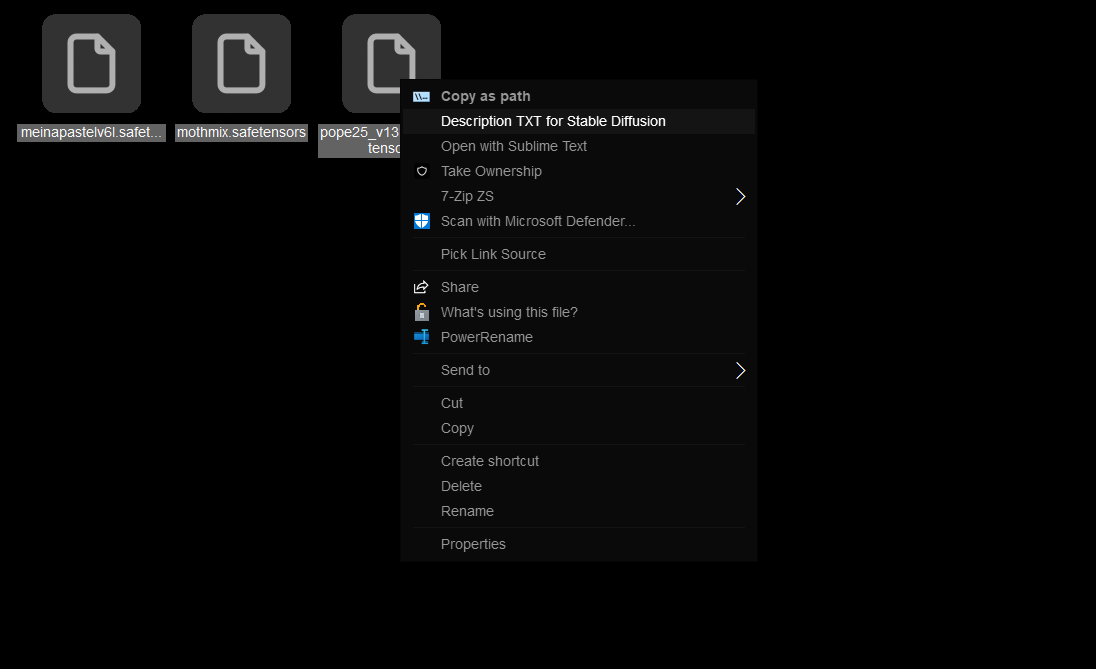Screen dimensions: 1096x669
Task: Choose Open with Sublime Text
Action: (579, 146)
